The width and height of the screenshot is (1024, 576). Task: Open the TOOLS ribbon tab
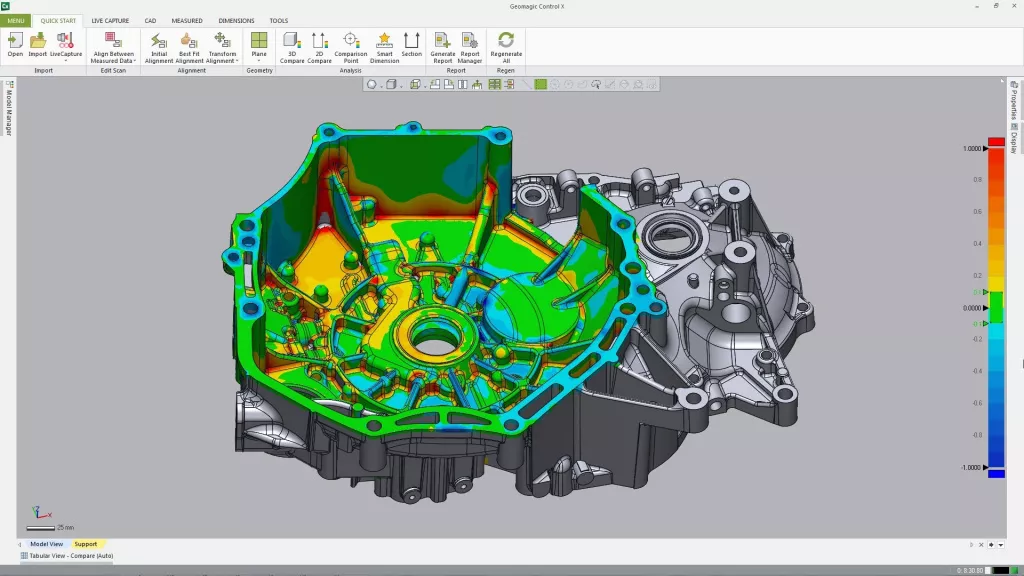[x=278, y=20]
